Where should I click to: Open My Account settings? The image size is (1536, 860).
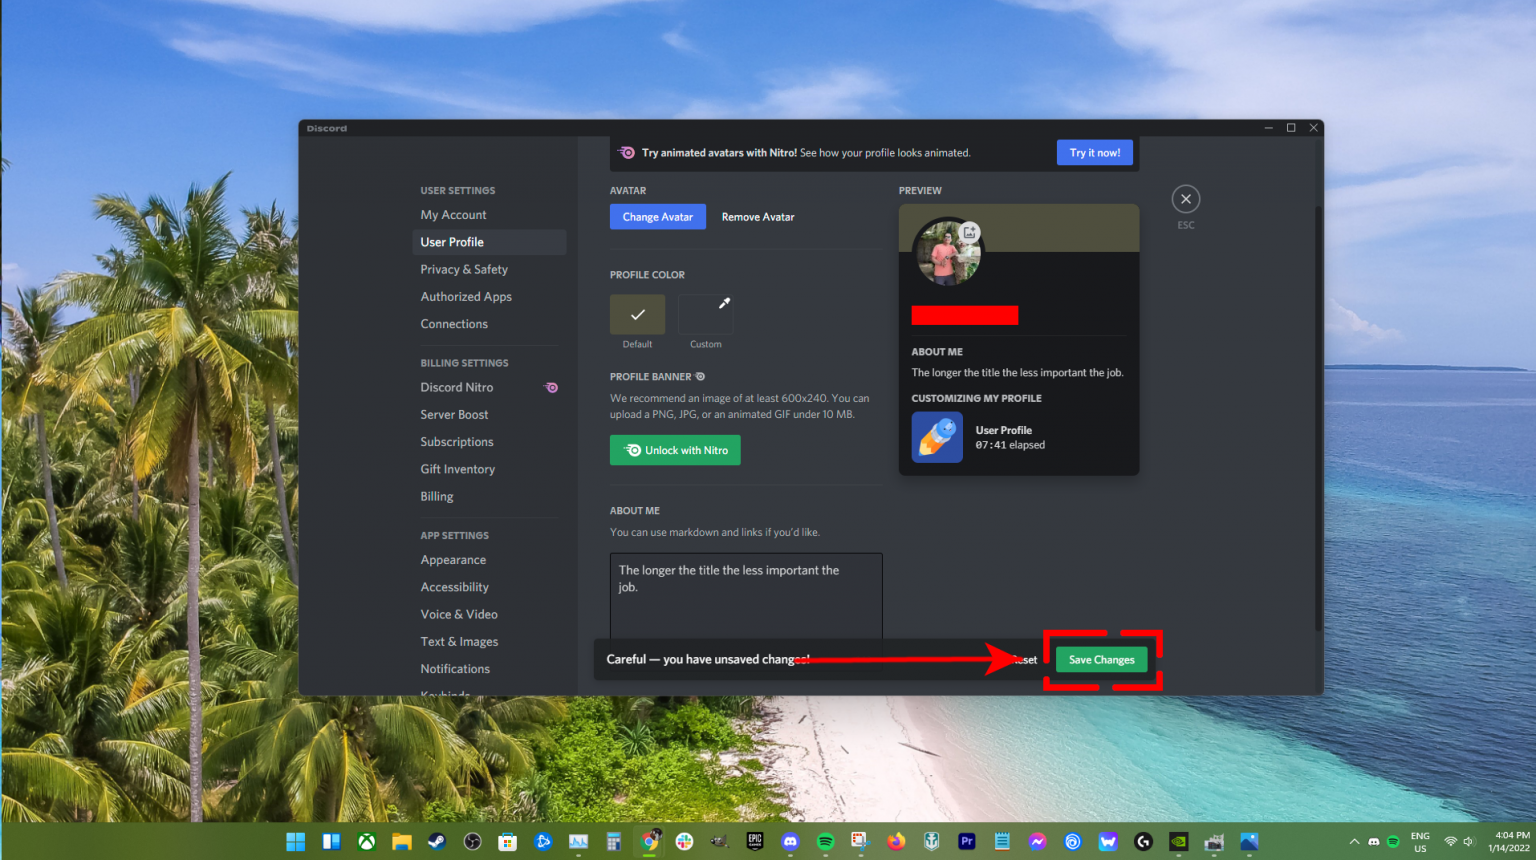coord(489,215)
